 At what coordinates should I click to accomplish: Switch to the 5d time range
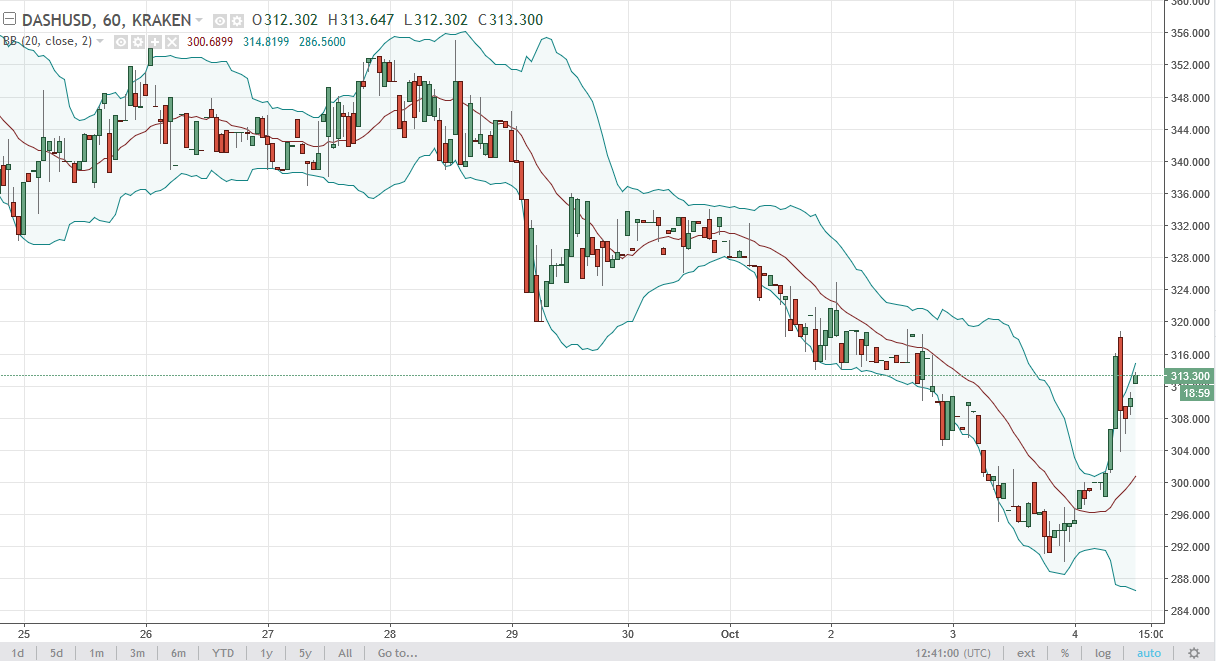click(57, 653)
